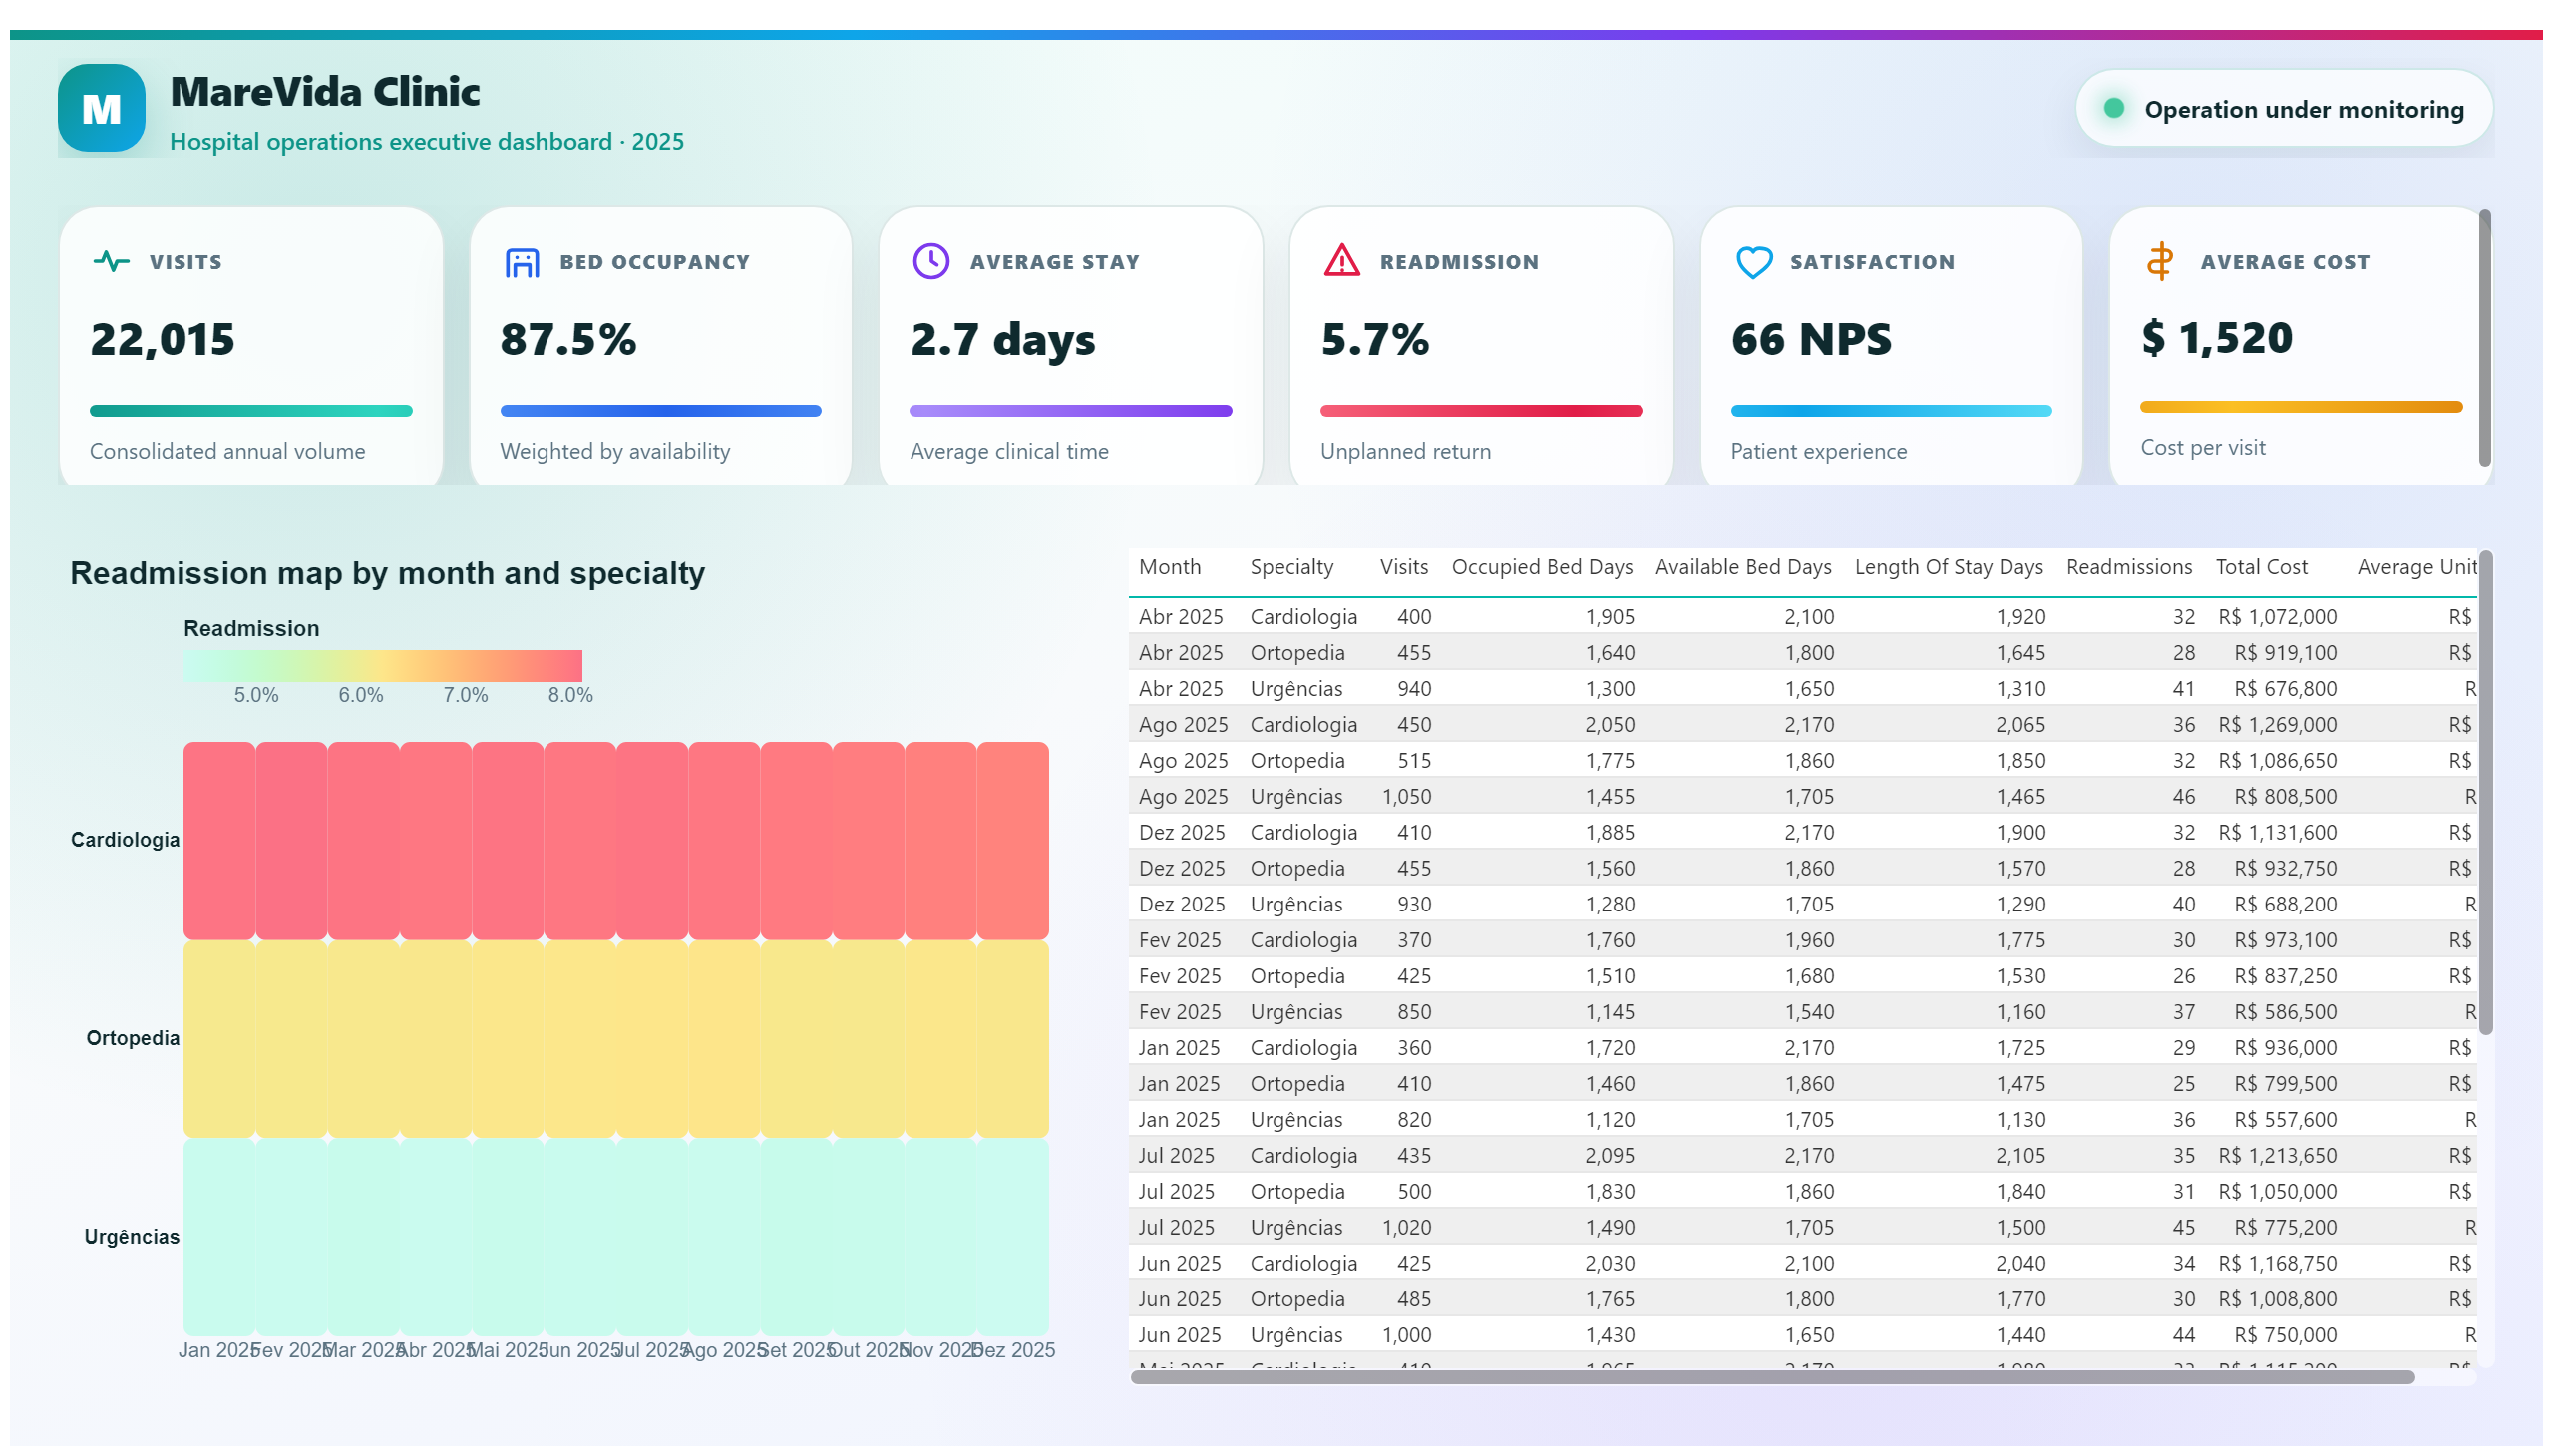Screen dimensions: 2553x1456
Task: Sort table by Readmissions column header
Action: 2129,567
